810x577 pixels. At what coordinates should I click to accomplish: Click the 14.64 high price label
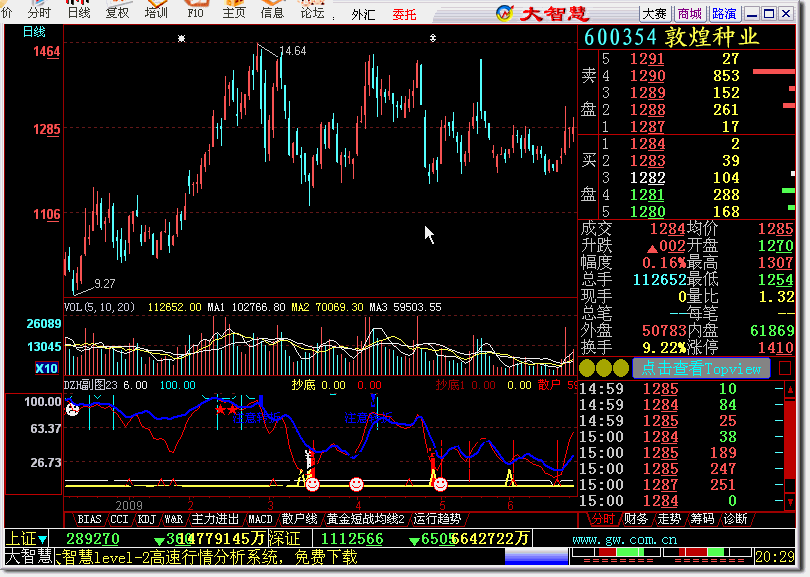[292, 51]
